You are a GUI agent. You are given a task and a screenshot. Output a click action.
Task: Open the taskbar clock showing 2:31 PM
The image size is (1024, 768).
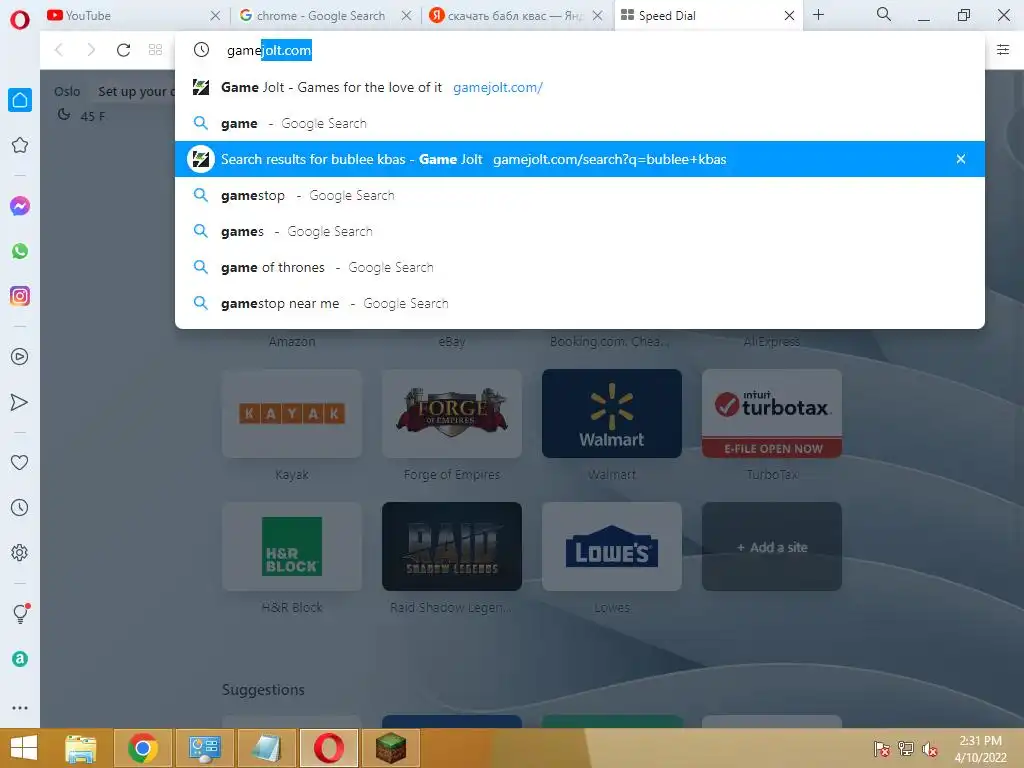click(980, 749)
